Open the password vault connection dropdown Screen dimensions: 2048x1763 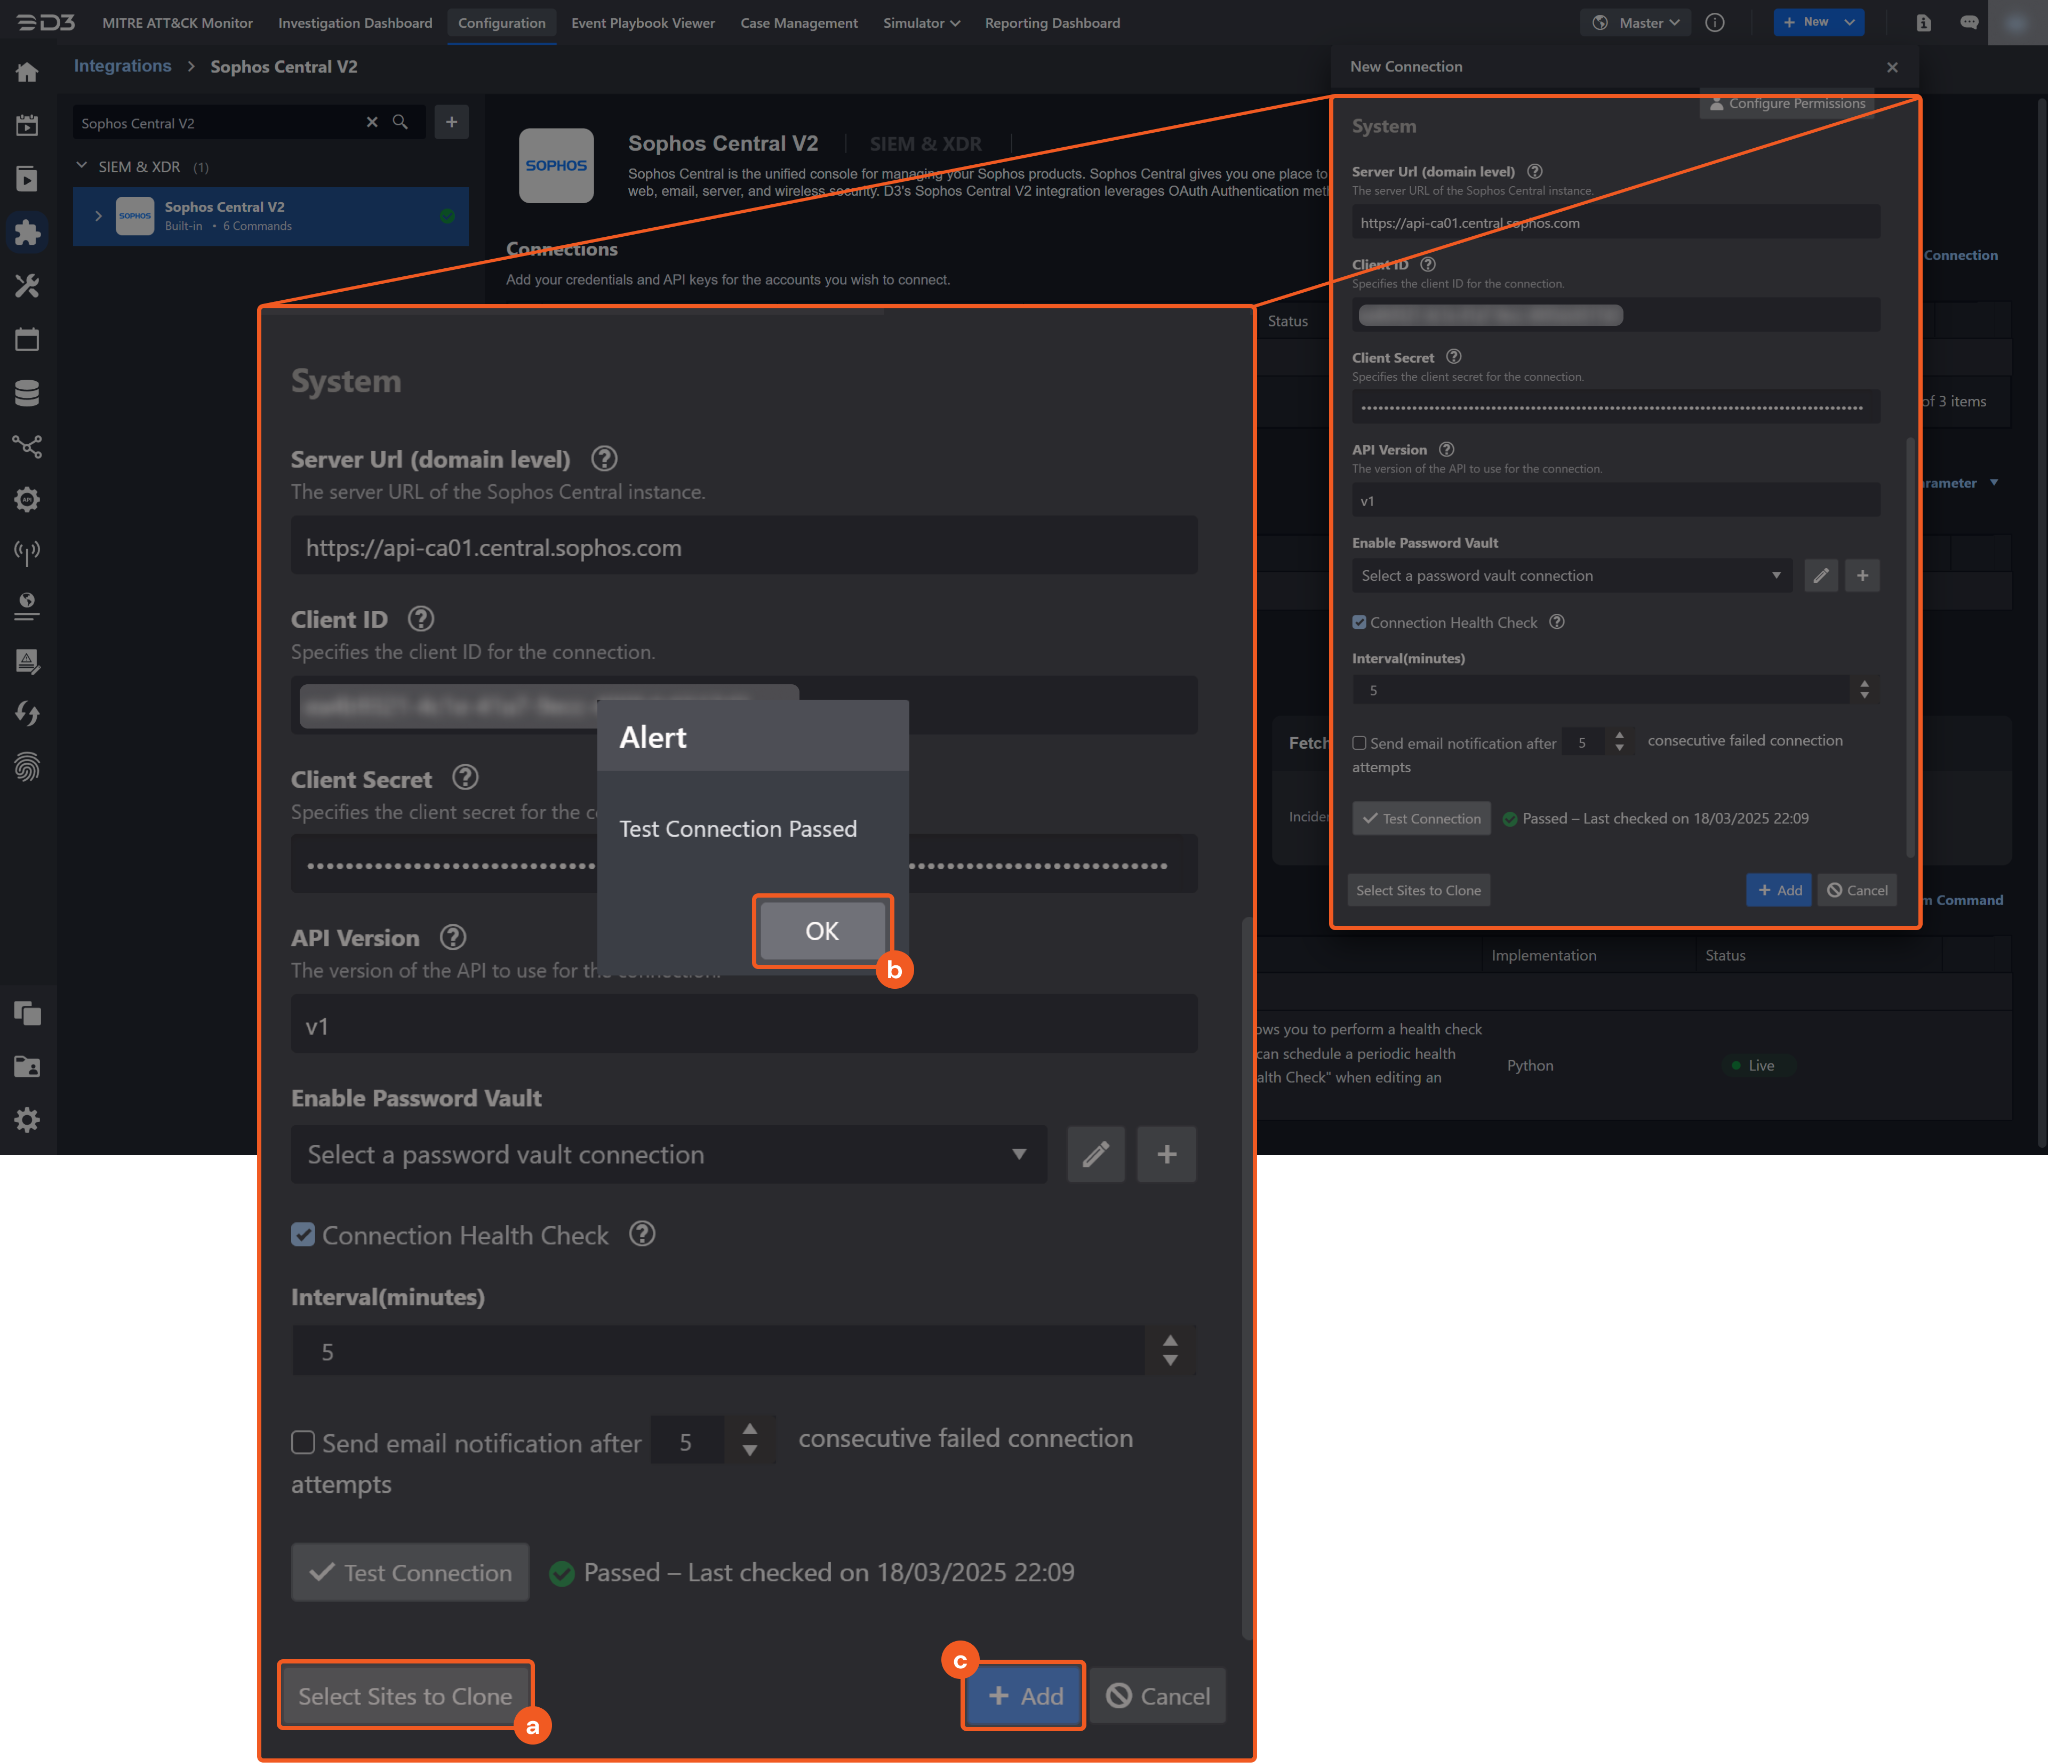click(x=668, y=1154)
